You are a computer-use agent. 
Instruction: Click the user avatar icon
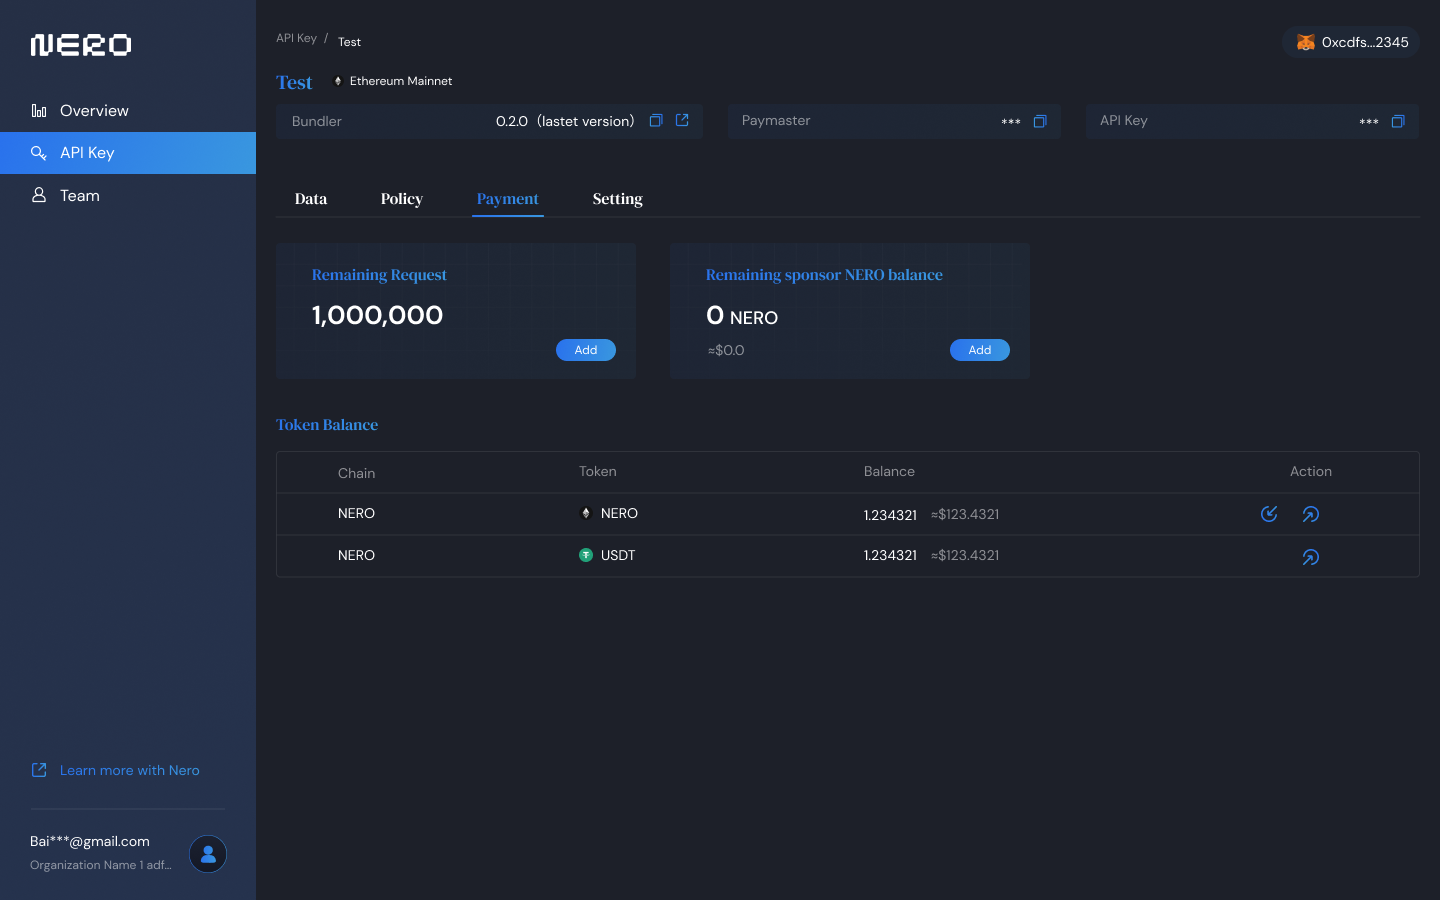(x=208, y=854)
